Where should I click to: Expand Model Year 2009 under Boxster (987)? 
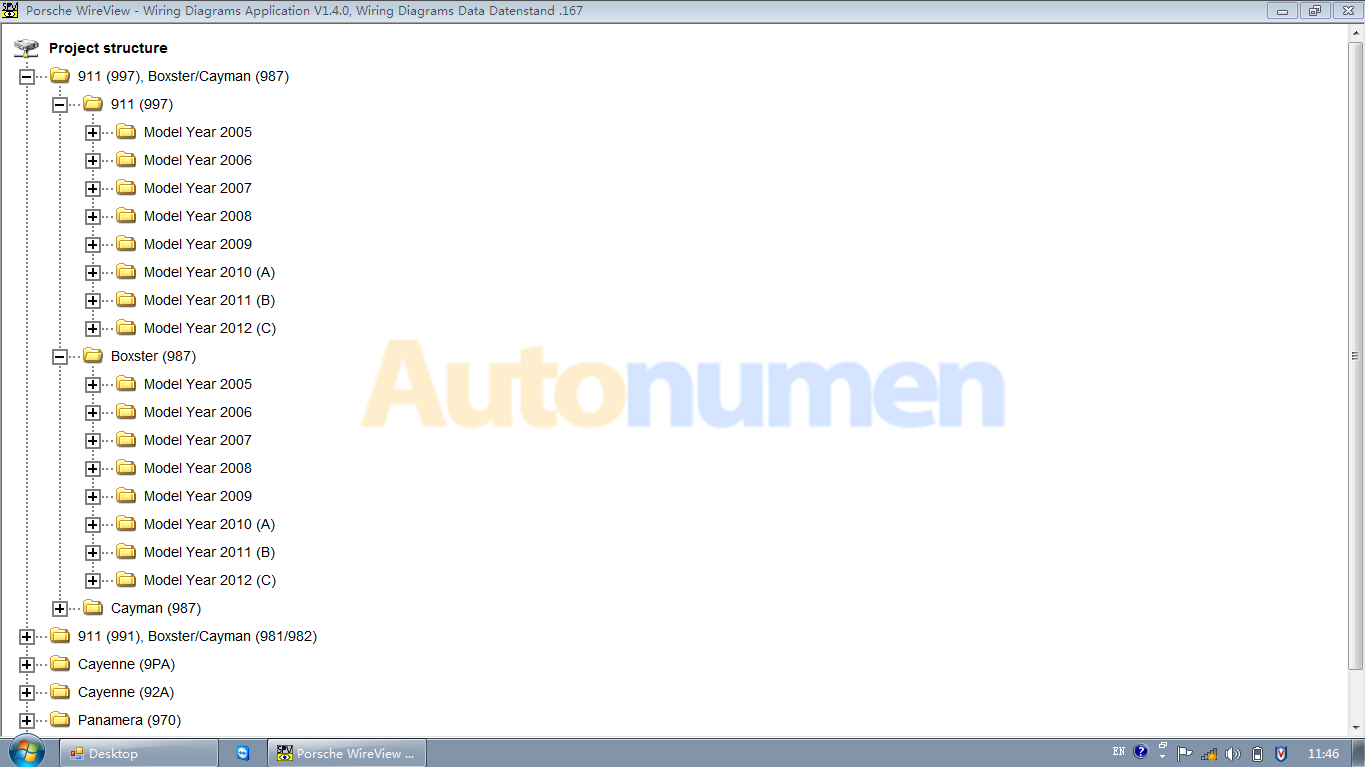click(x=93, y=496)
